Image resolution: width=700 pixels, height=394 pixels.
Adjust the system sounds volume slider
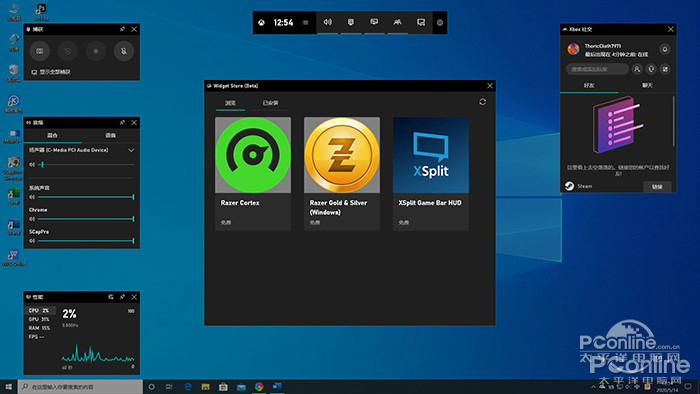pyautogui.click(x=87, y=197)
